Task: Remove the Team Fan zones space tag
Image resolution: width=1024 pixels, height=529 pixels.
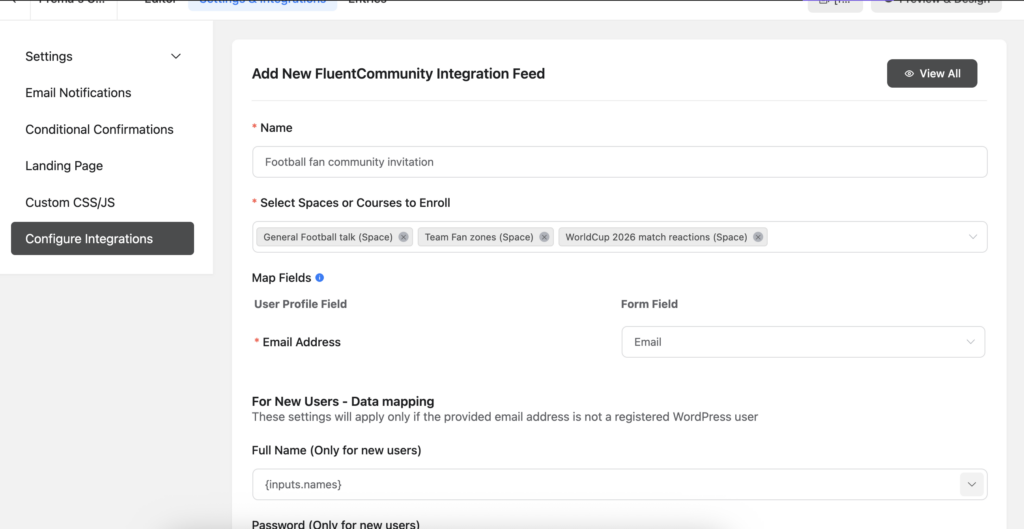Action: (544, 237)
